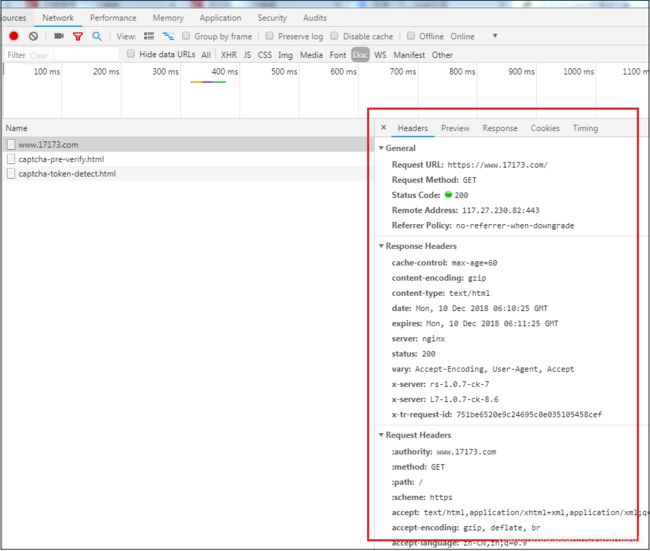Screen dimensions: 650x551
Task: Toggle the red filter funnel icon
Action: click(x=78, y=36)
